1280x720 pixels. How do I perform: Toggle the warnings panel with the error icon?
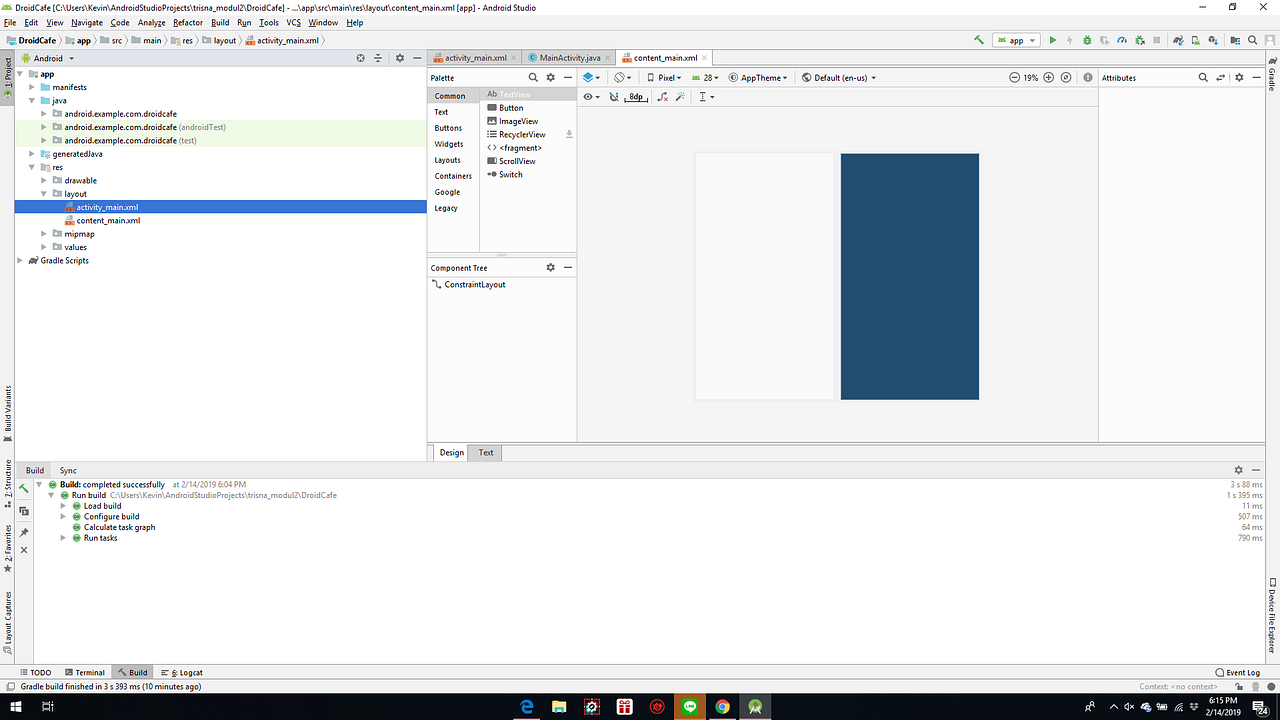point(1087,77)
